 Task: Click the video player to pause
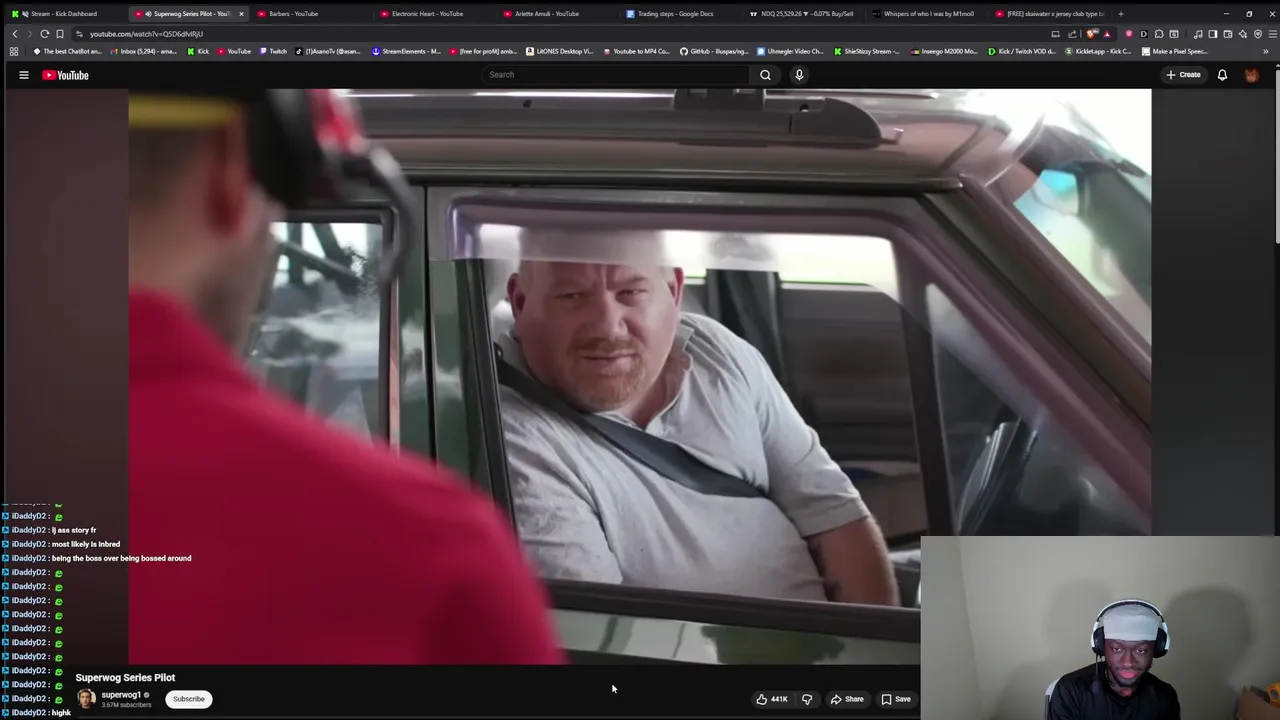click(640, 376)
